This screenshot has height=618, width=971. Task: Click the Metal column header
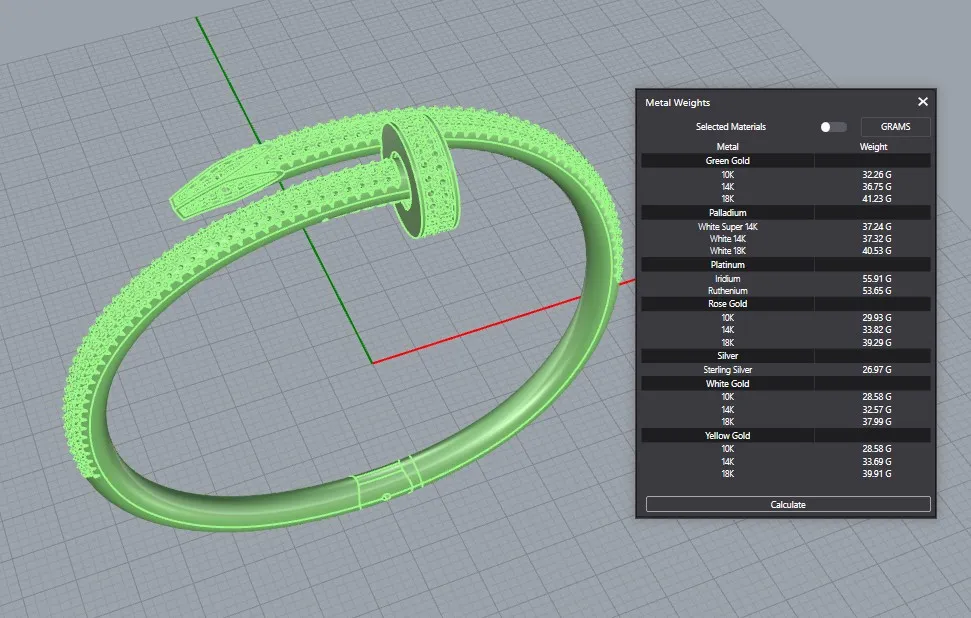coord(728,147)
